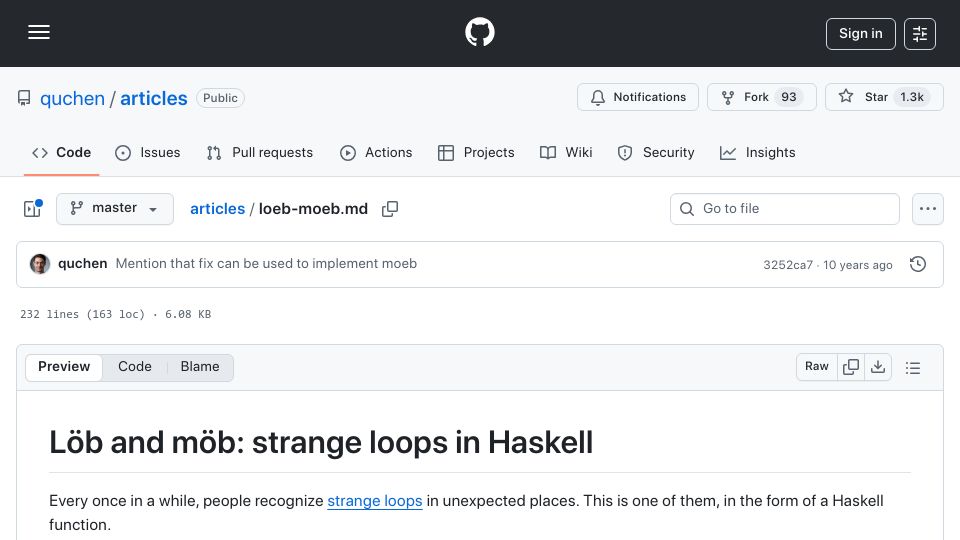Open the hamburger navigation menu
The height and width of the screenshot is (540, 960).
(39, 32)
